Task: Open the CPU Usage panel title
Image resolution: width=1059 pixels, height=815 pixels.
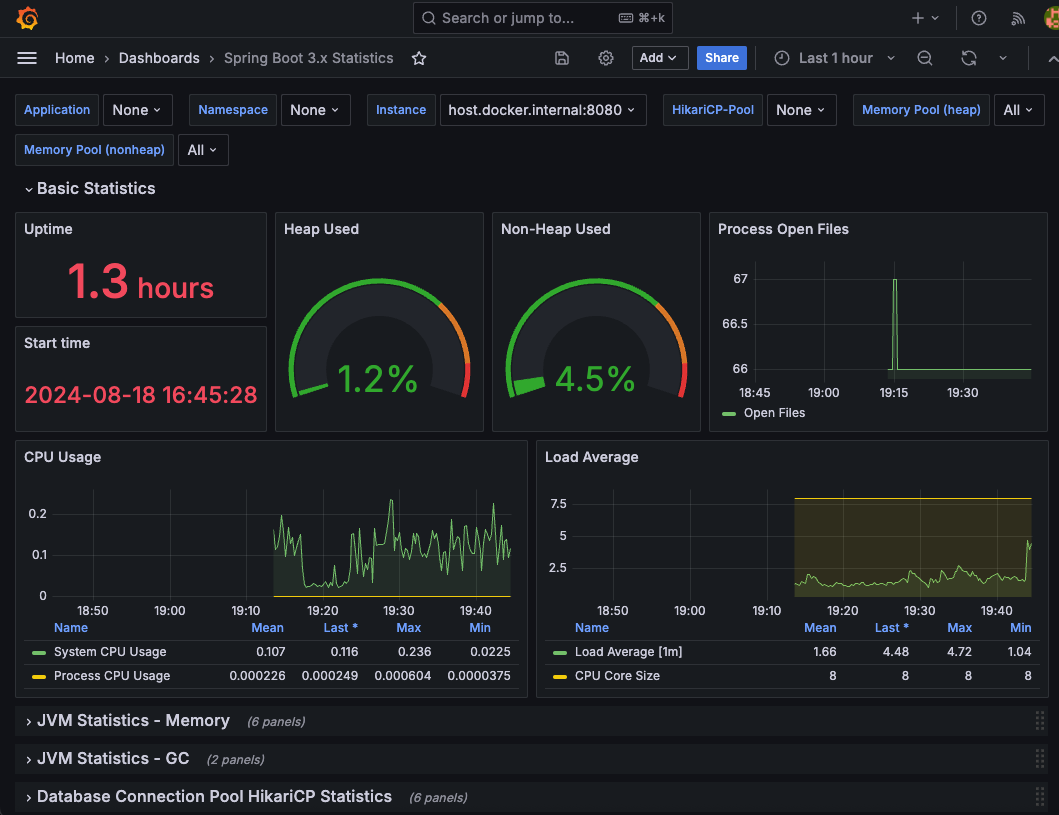Action: click(62, 457)
